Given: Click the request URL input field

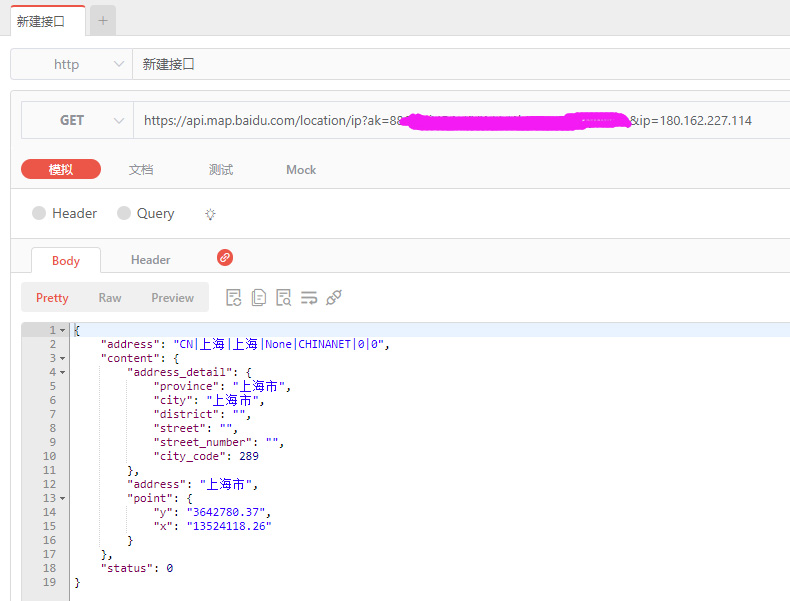Looking at the screenshot, I should 462,120.
